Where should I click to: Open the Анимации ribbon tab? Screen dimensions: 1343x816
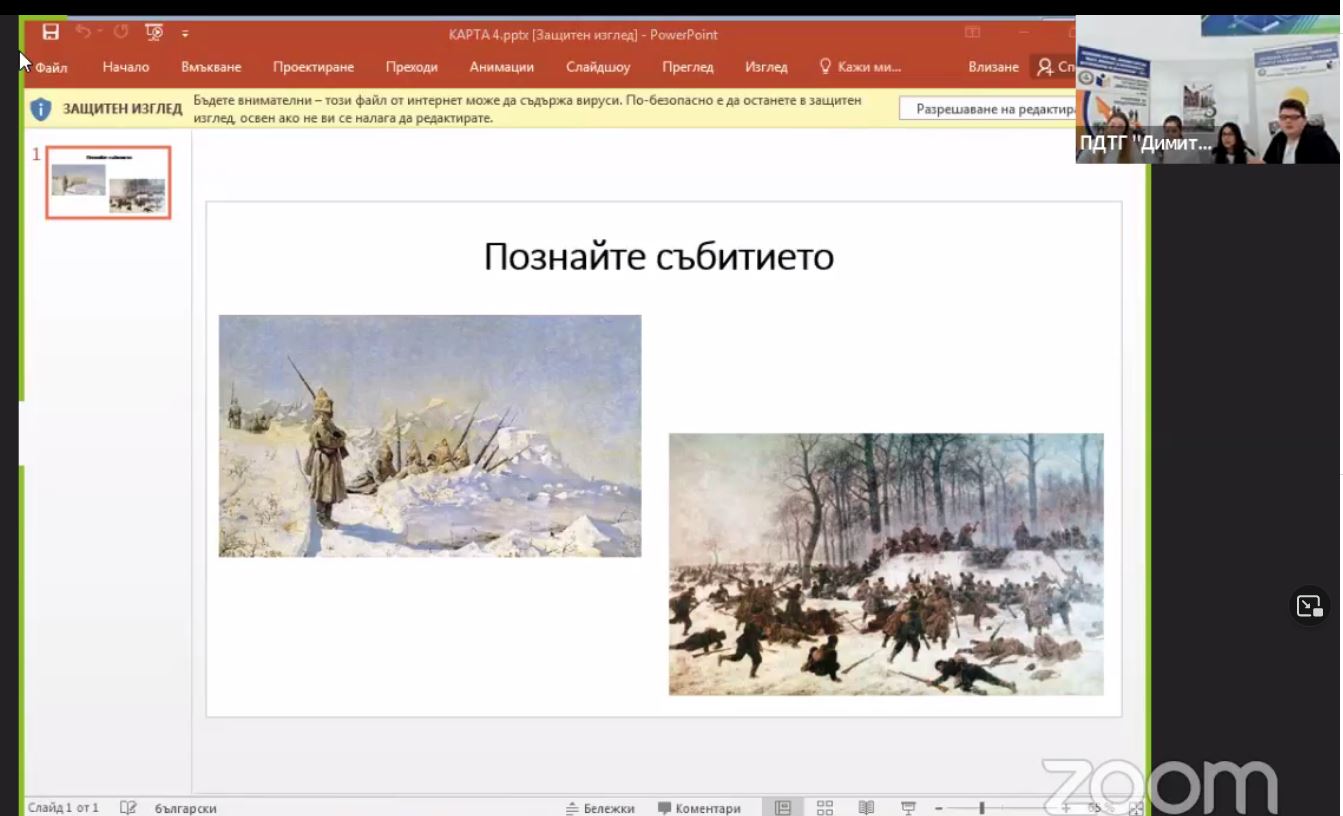pyautogui.click(x=501, y=67)
